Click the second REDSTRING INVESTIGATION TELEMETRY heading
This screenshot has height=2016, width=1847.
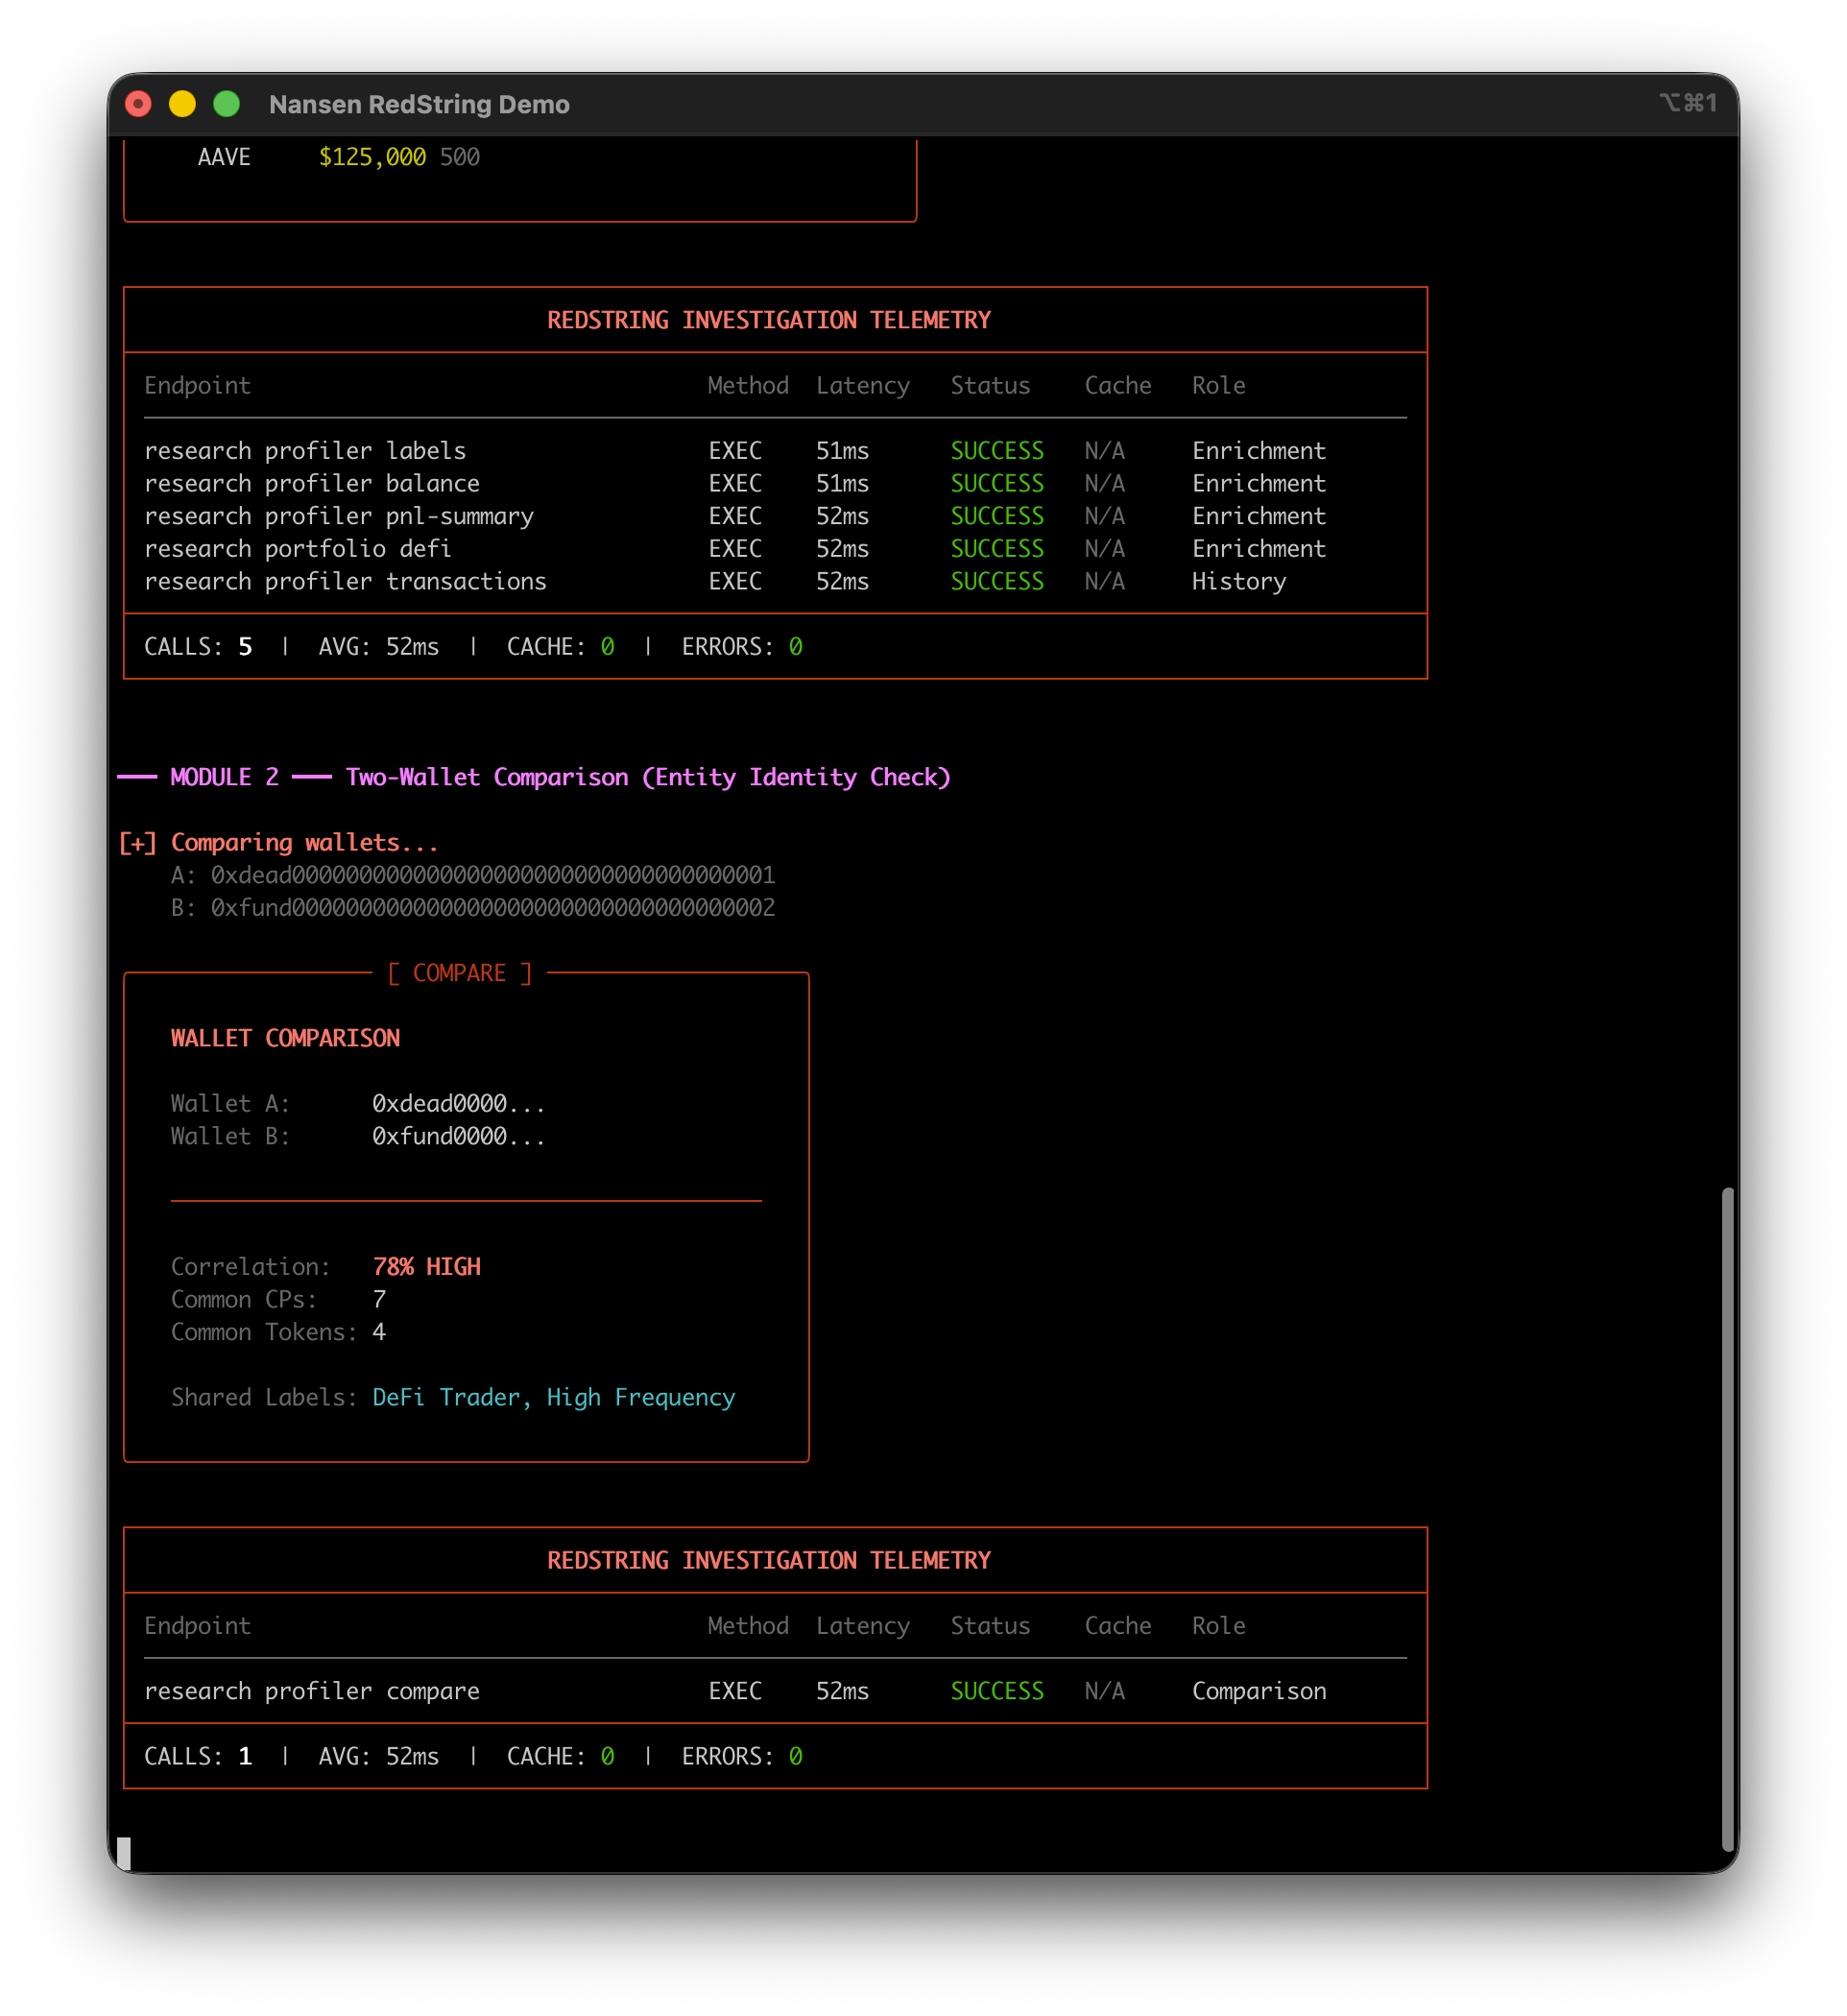(x=769, y=1560)
